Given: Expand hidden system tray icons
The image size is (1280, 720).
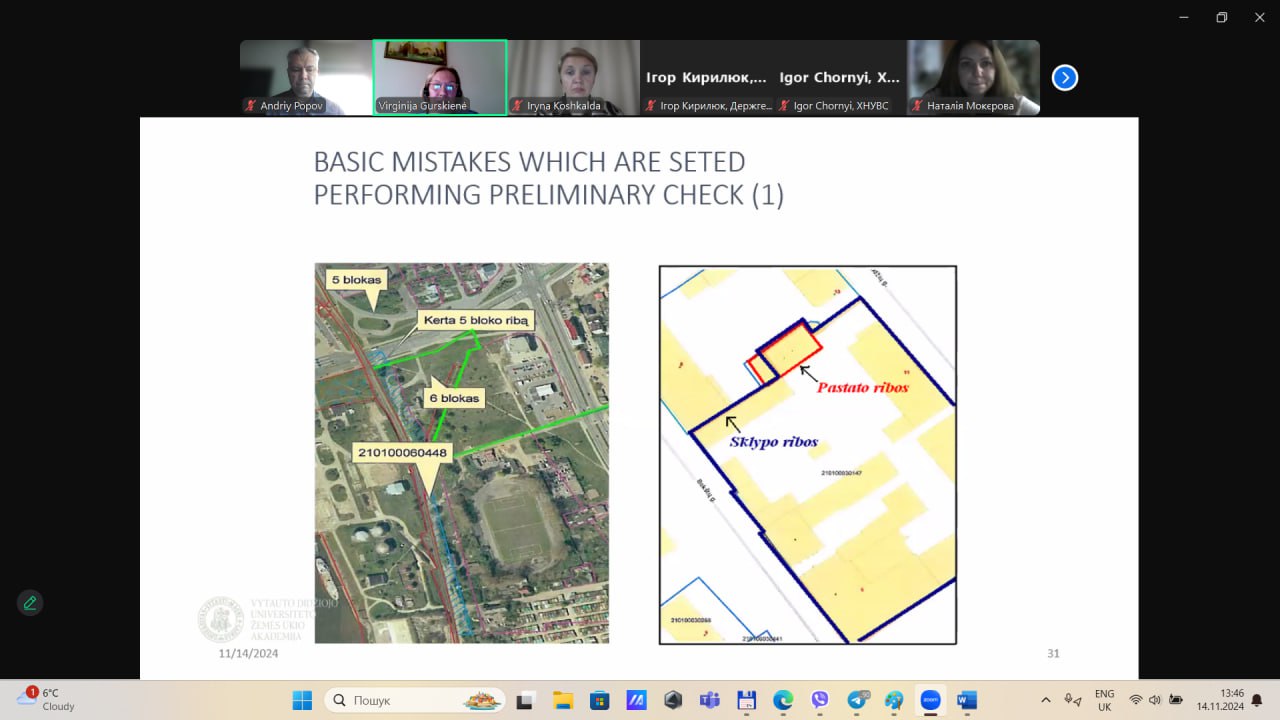Looking at the screenshot, I should [x=1046, y=700].
